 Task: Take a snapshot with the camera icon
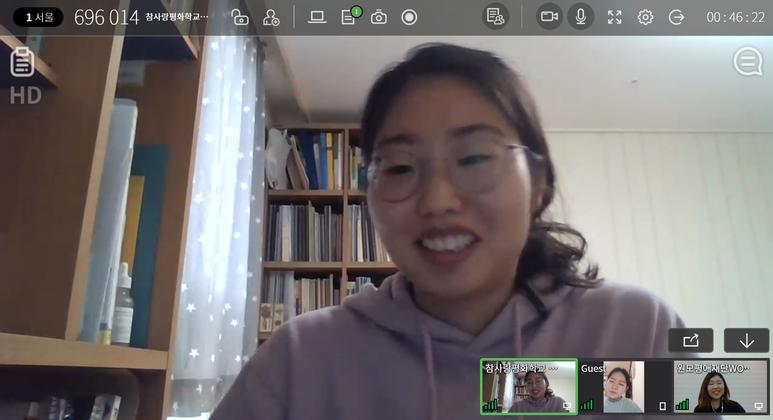tap(379, 18)
